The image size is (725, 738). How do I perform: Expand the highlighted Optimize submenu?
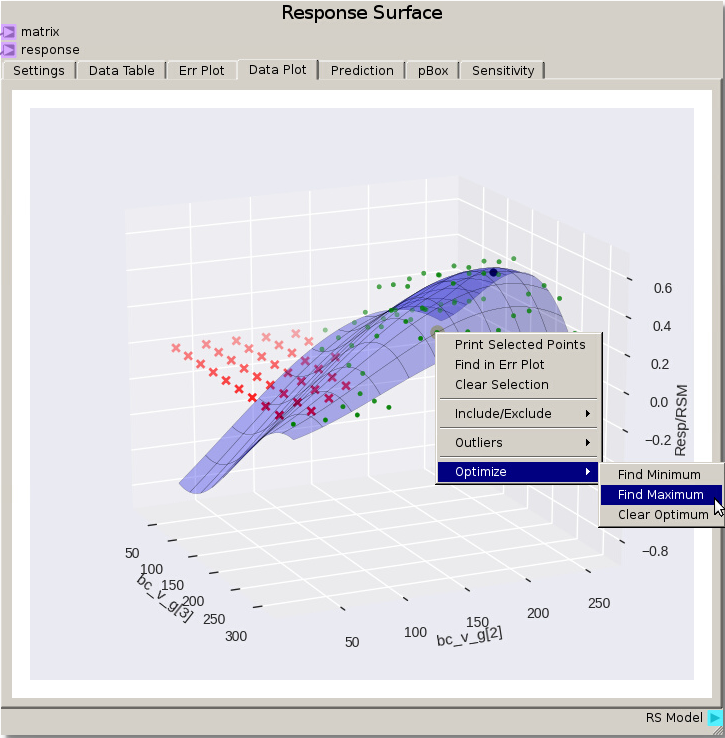[x=519, y=471]
